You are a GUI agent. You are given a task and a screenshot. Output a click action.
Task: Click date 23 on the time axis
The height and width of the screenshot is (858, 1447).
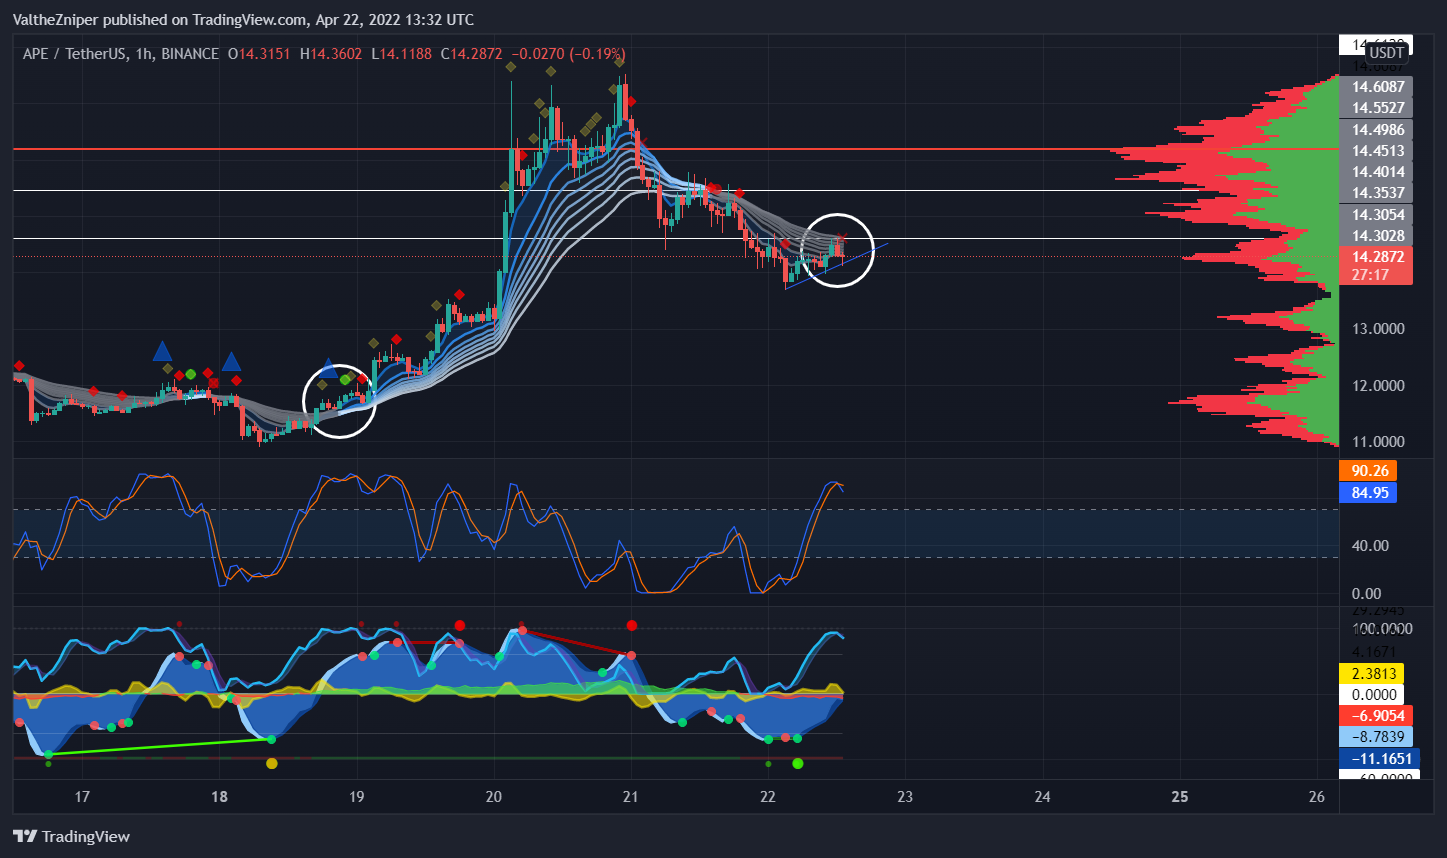905,797
